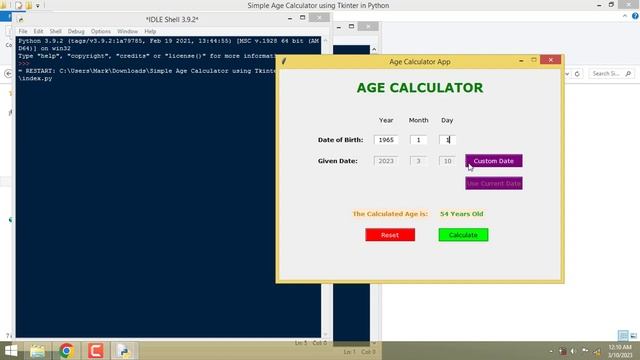Select the 54 Years Old result text
Viewport: 640px width, 360px height.
(x=461, y=213)
